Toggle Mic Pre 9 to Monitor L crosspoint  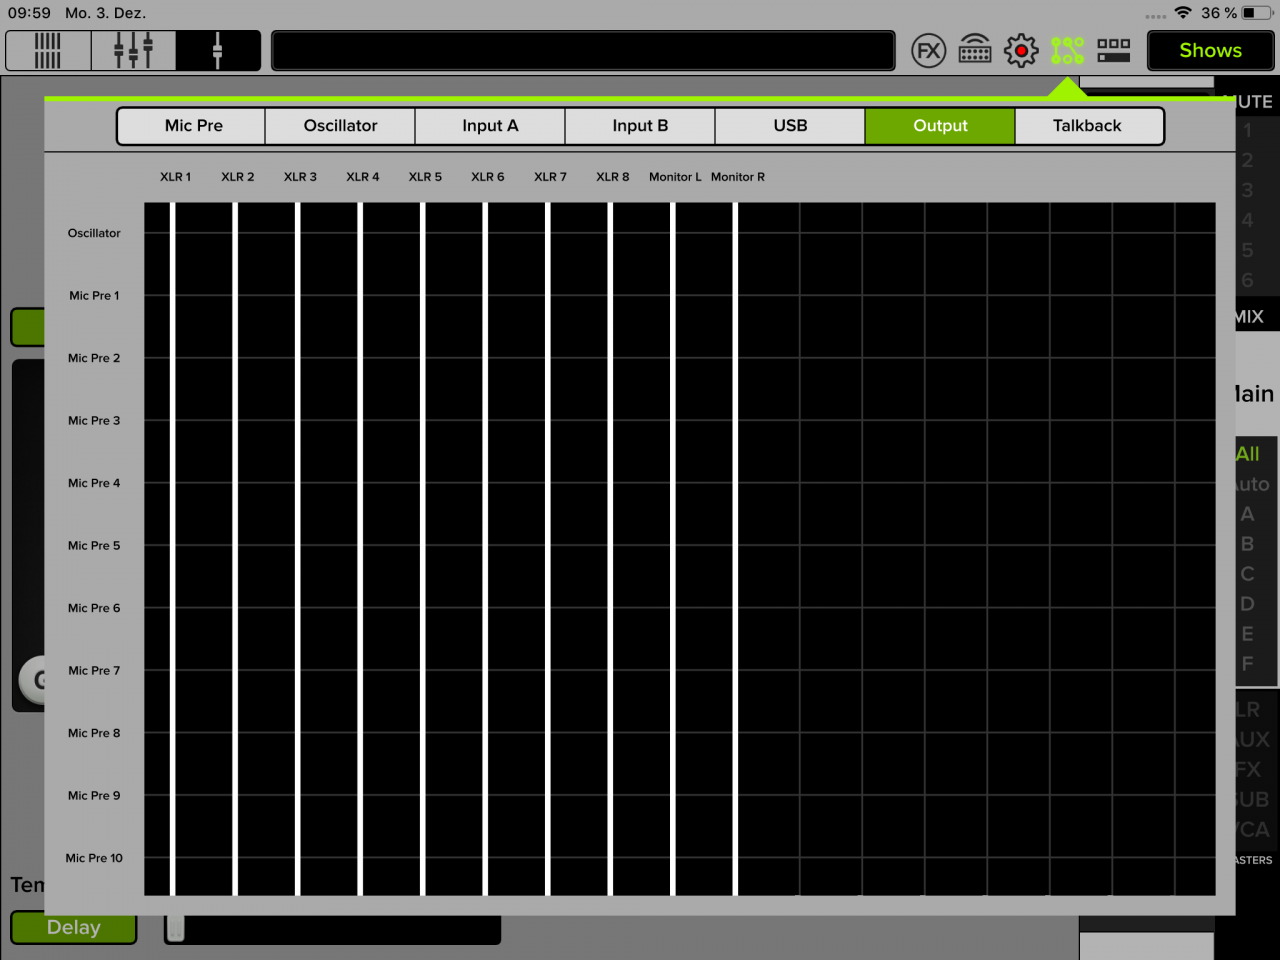tap(675, 796)
